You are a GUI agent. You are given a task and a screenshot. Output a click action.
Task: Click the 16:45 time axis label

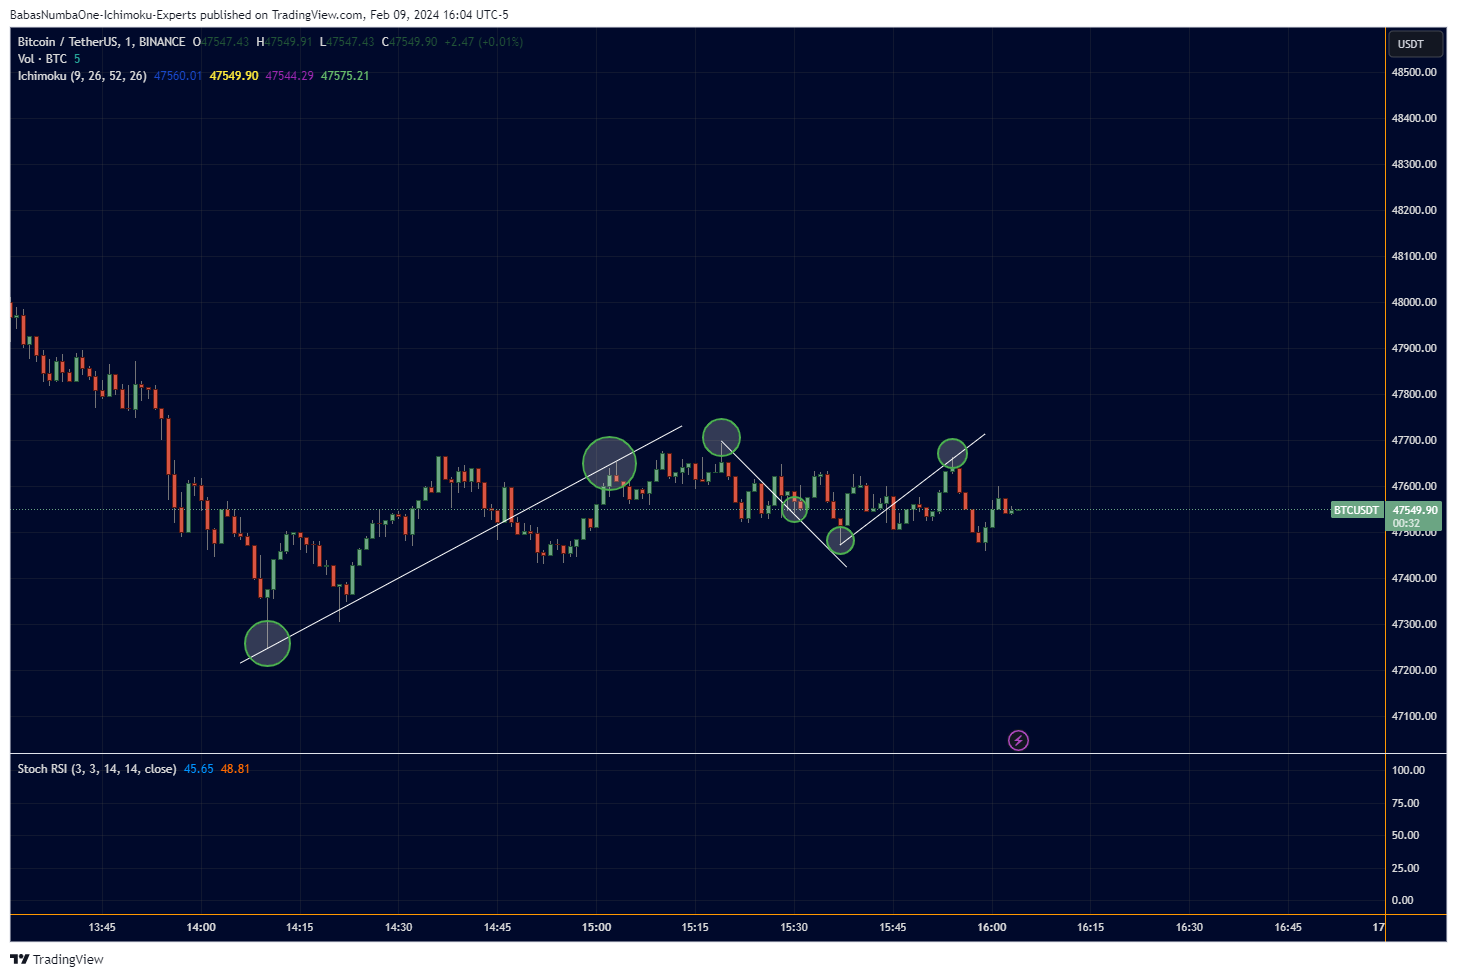click(x=1288, y=927)
